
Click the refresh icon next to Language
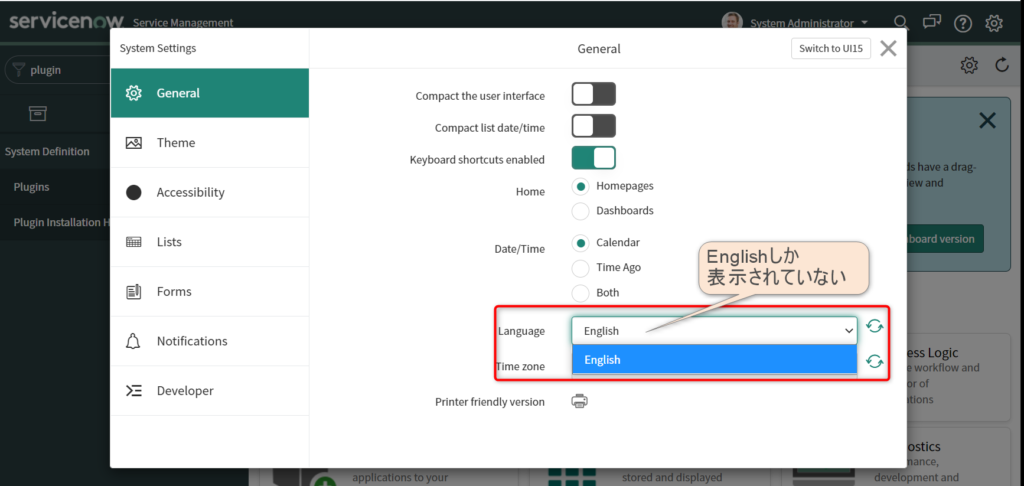[874, 327]
